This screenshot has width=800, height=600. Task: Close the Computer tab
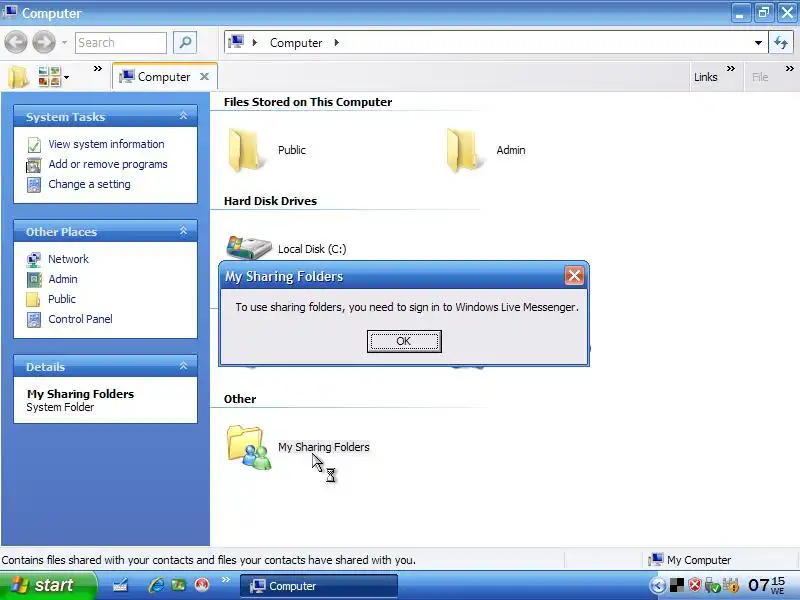pyautogui.click(x=204, y=77)
